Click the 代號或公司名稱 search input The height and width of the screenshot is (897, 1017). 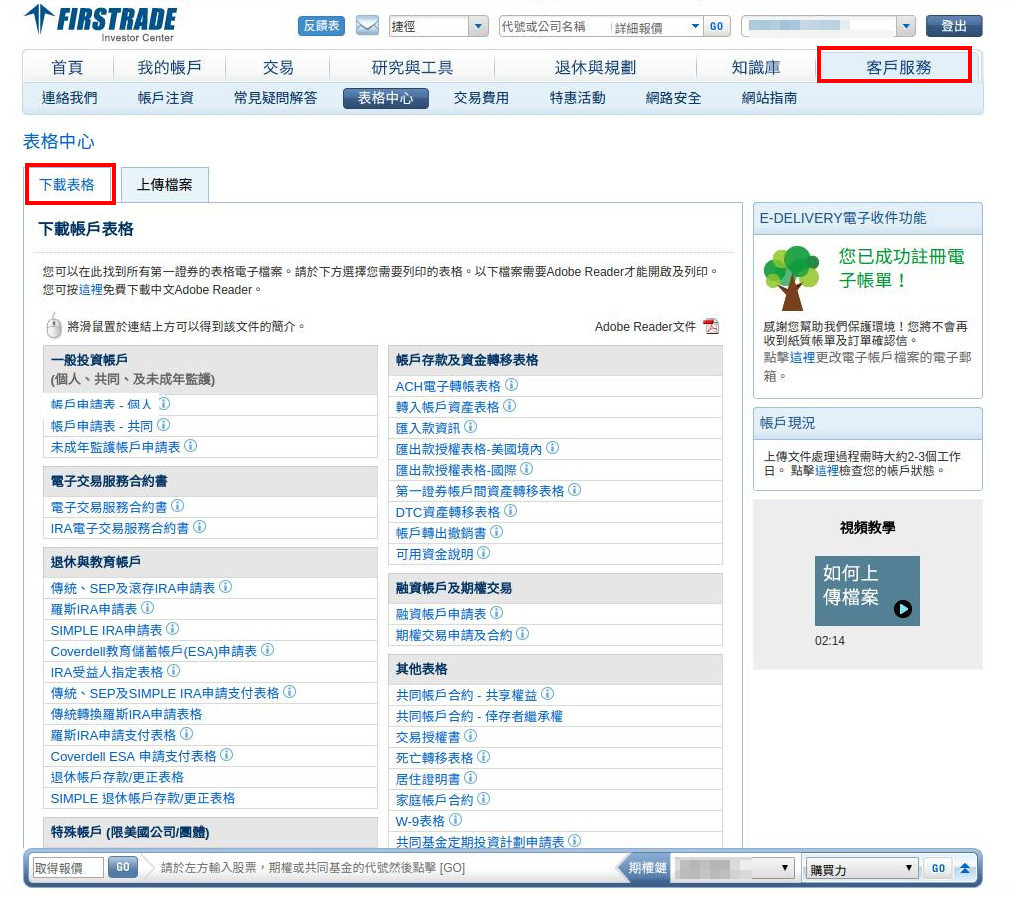(555, 26)
